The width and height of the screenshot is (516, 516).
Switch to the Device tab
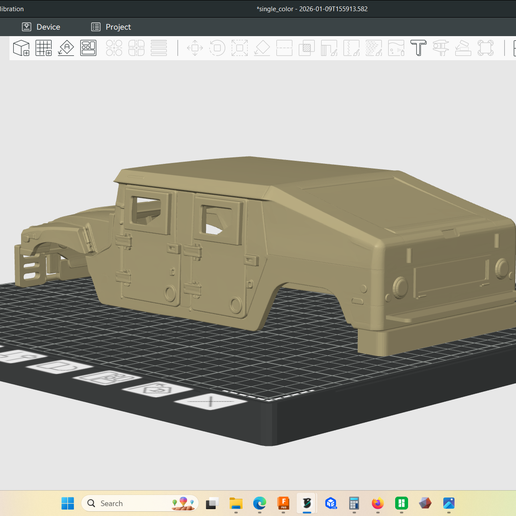(41, 27)
